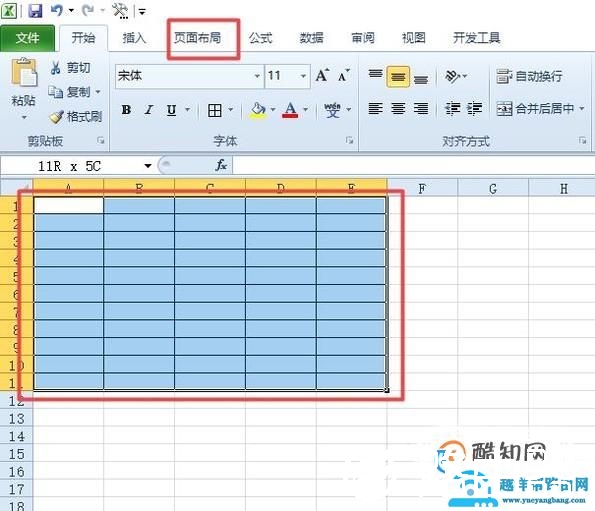Select column G header
The height and width of the screenshot is (511, 595).
[493, 188]
